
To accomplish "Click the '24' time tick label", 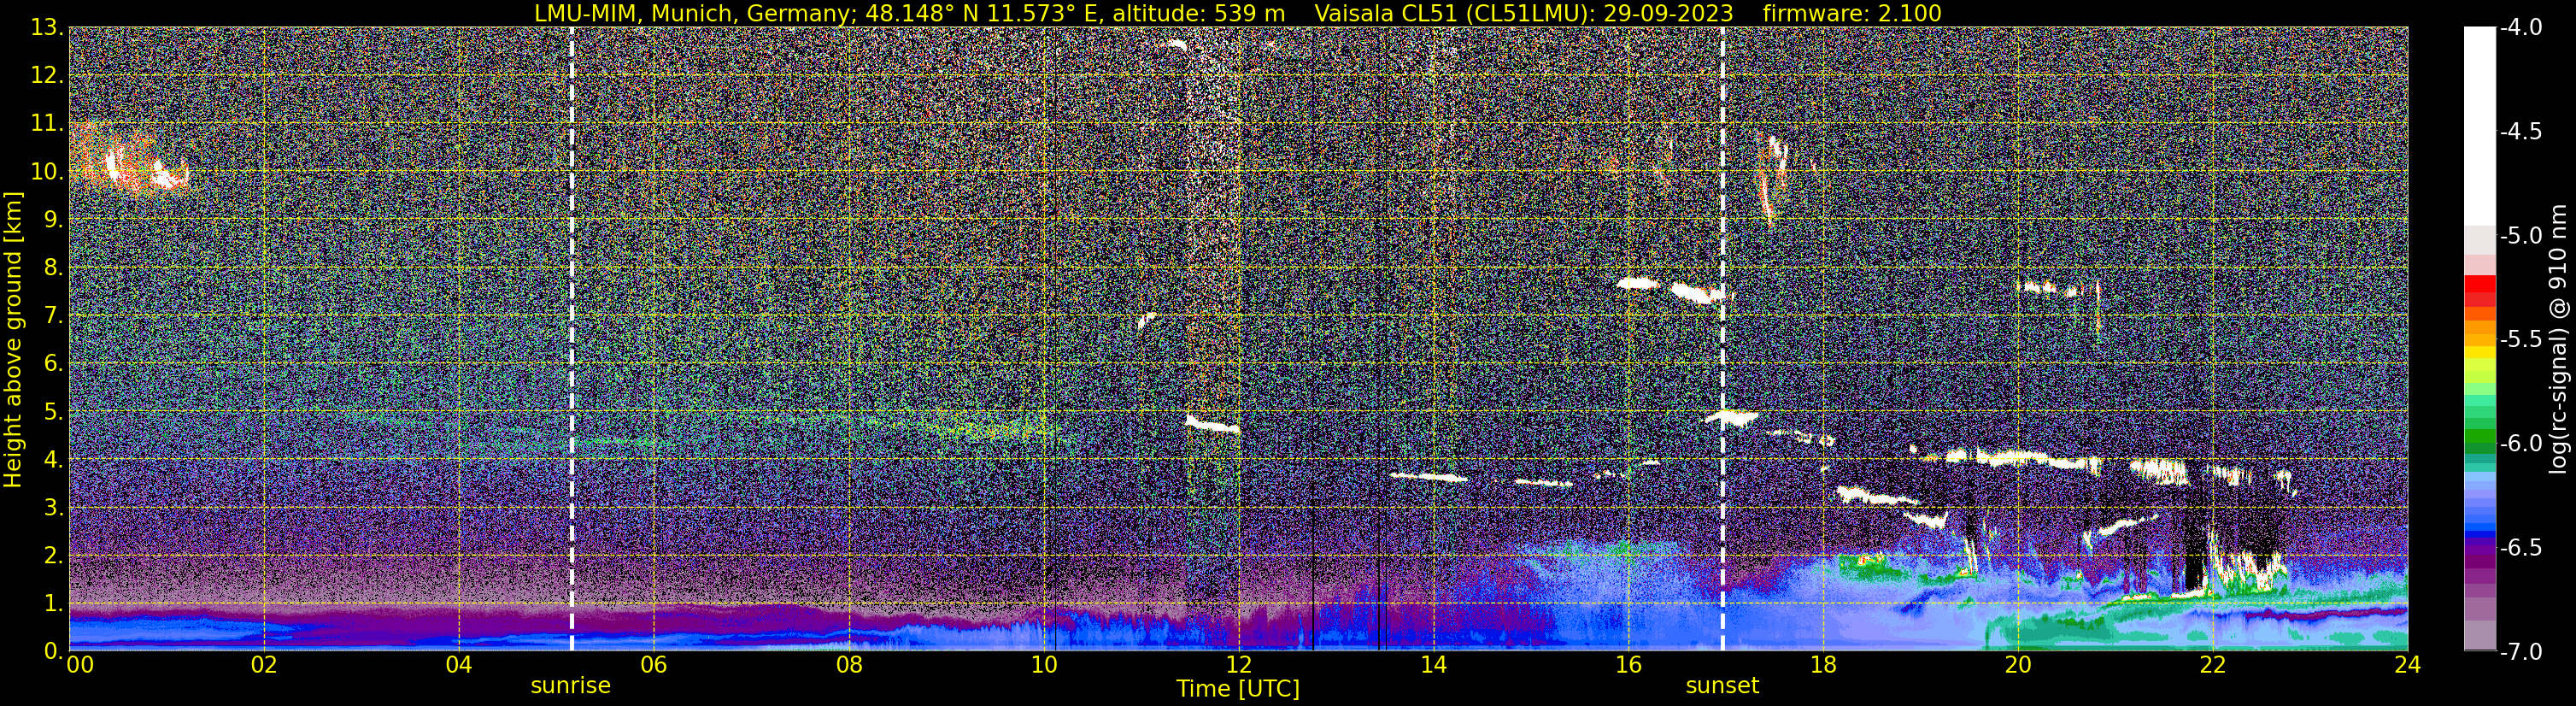I will point(2408,665).
